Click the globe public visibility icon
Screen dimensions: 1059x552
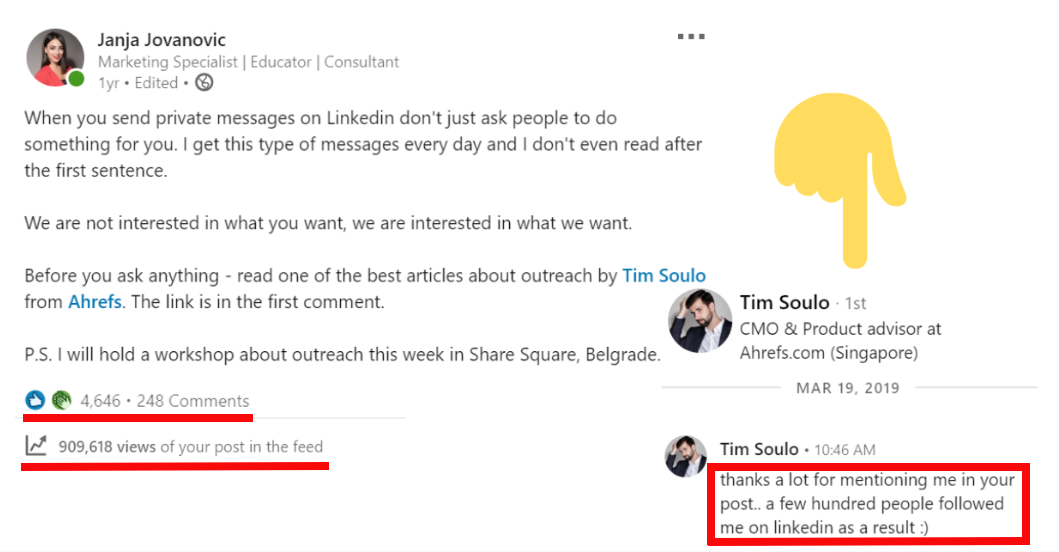click(205, 83)
